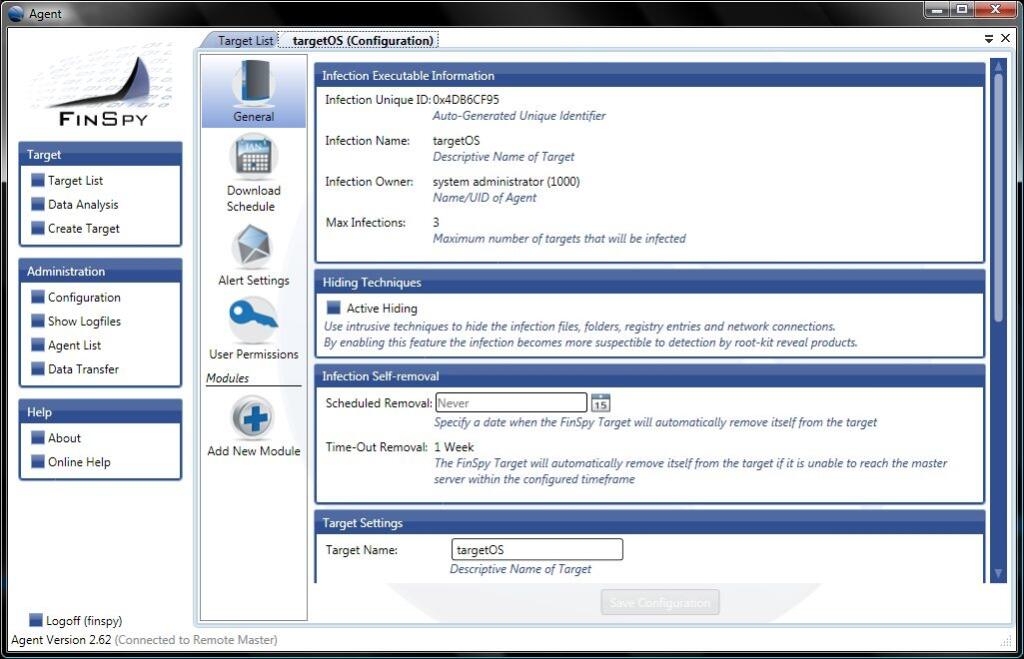Open Data Analysis in the sidebar
Screen dimensions: 1024x659
click(74, 204)
